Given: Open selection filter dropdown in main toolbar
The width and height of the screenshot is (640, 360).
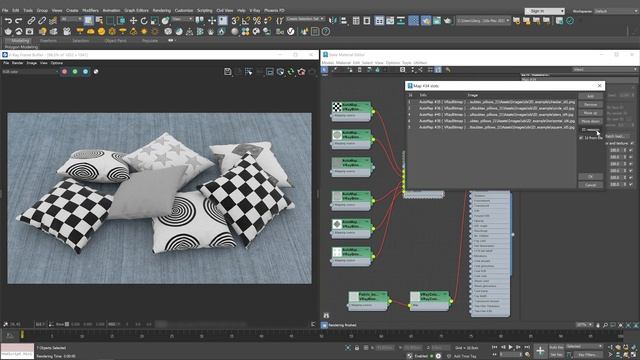Looking at the screenshot, I should [x=70, y=19].
